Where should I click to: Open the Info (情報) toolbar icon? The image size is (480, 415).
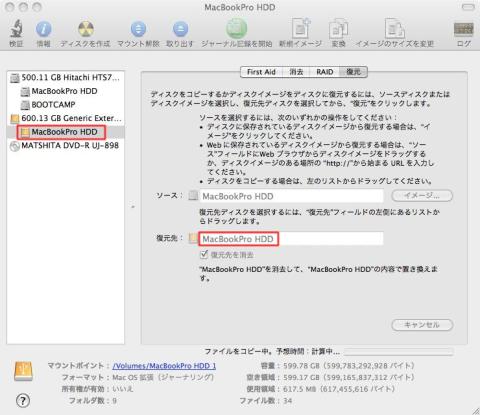pyautogui.click(x=43, y=29)
